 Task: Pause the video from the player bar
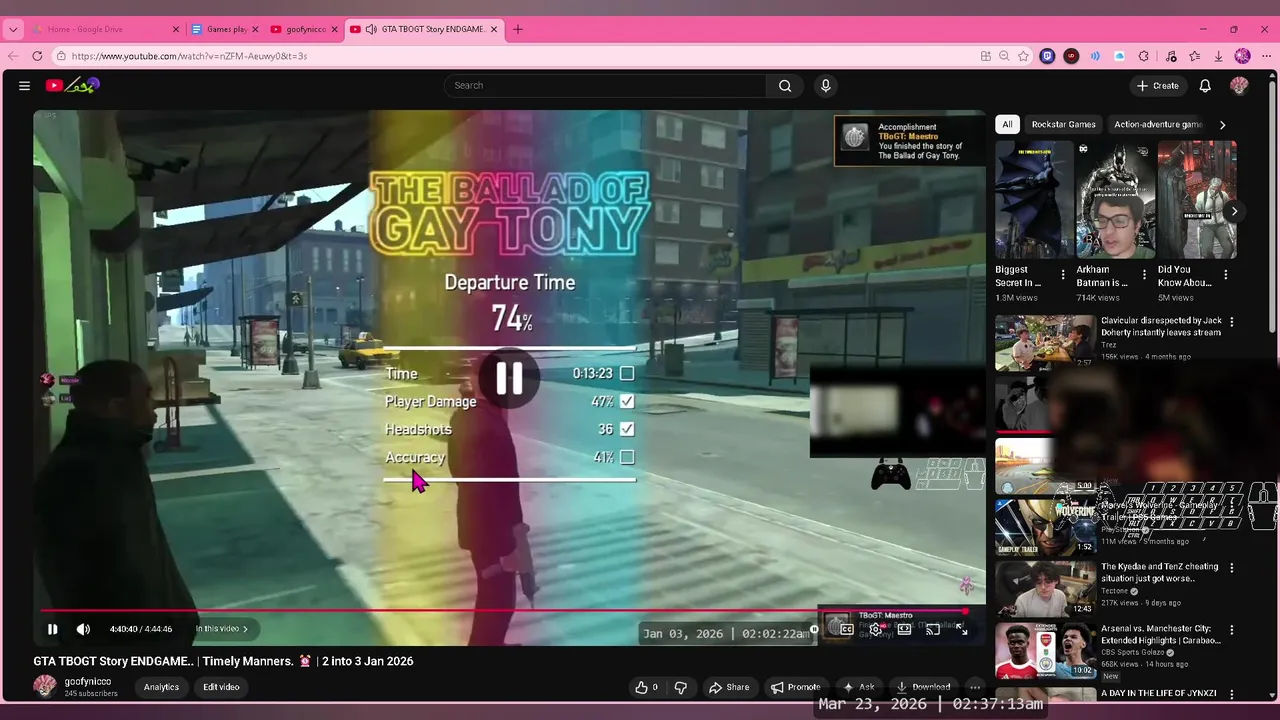(52, 629)
